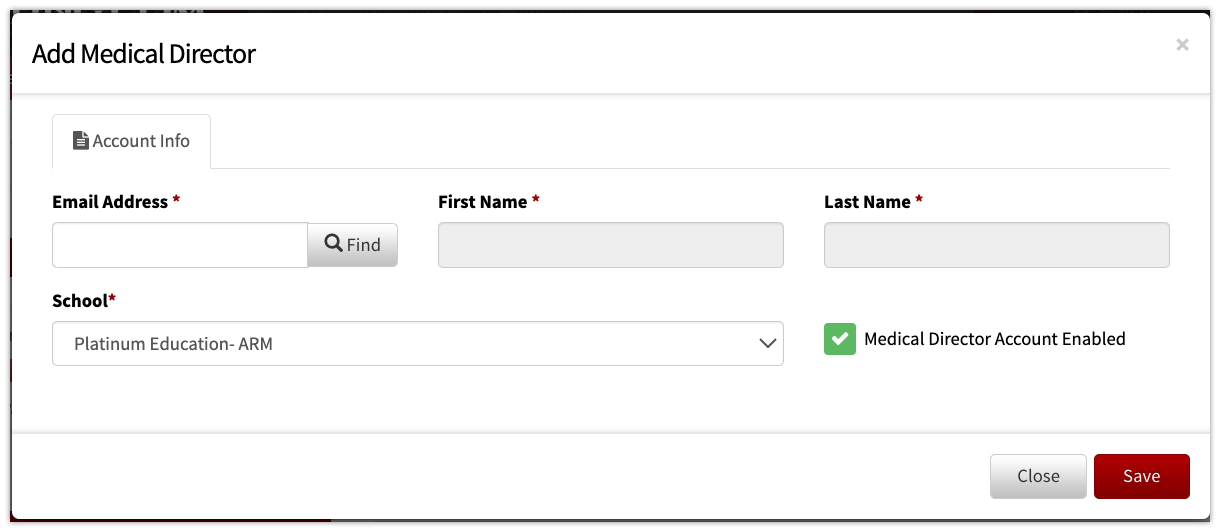Click the Find button

[353, 244]
